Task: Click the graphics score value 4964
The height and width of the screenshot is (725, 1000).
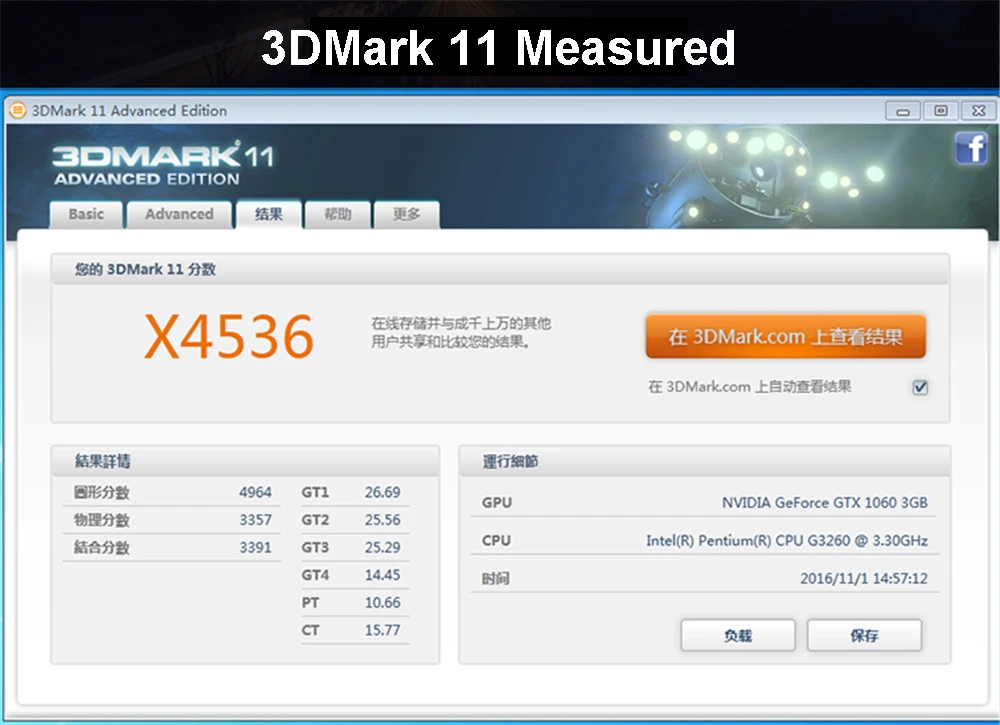Action: 255,492
